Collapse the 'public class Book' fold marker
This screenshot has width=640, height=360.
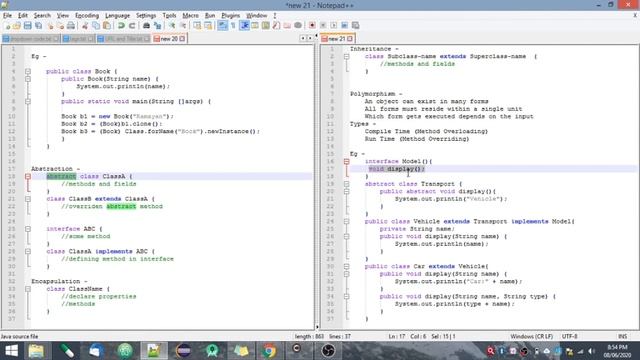tap(28, 71)
